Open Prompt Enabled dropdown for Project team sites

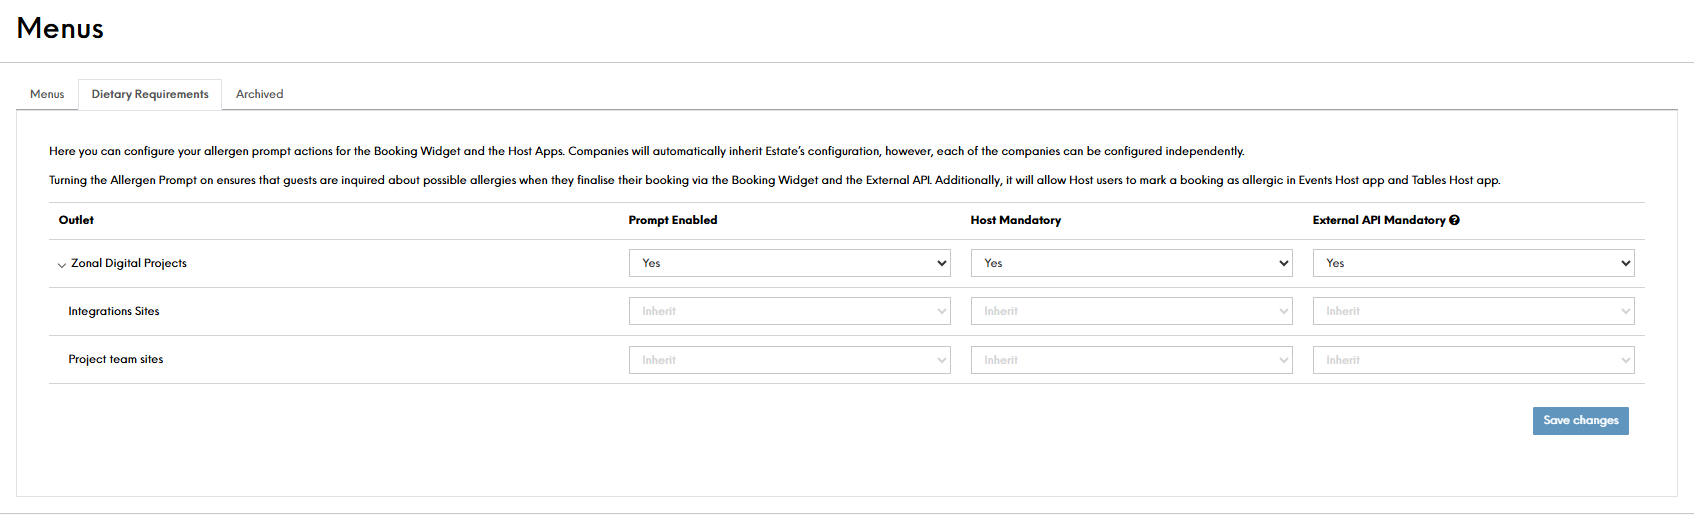click(x=789, y=360)
